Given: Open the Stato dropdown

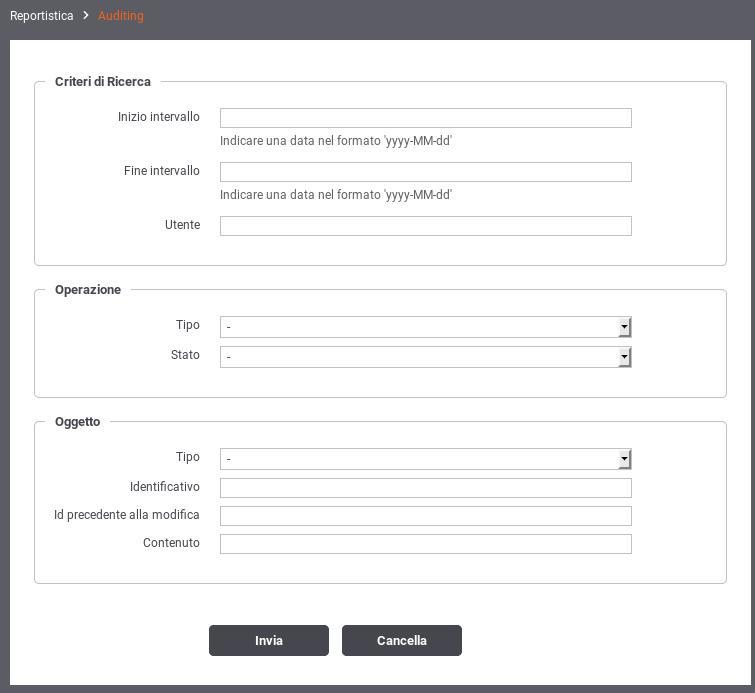Looking at the screenshot, I should click(x=426, y=357).
